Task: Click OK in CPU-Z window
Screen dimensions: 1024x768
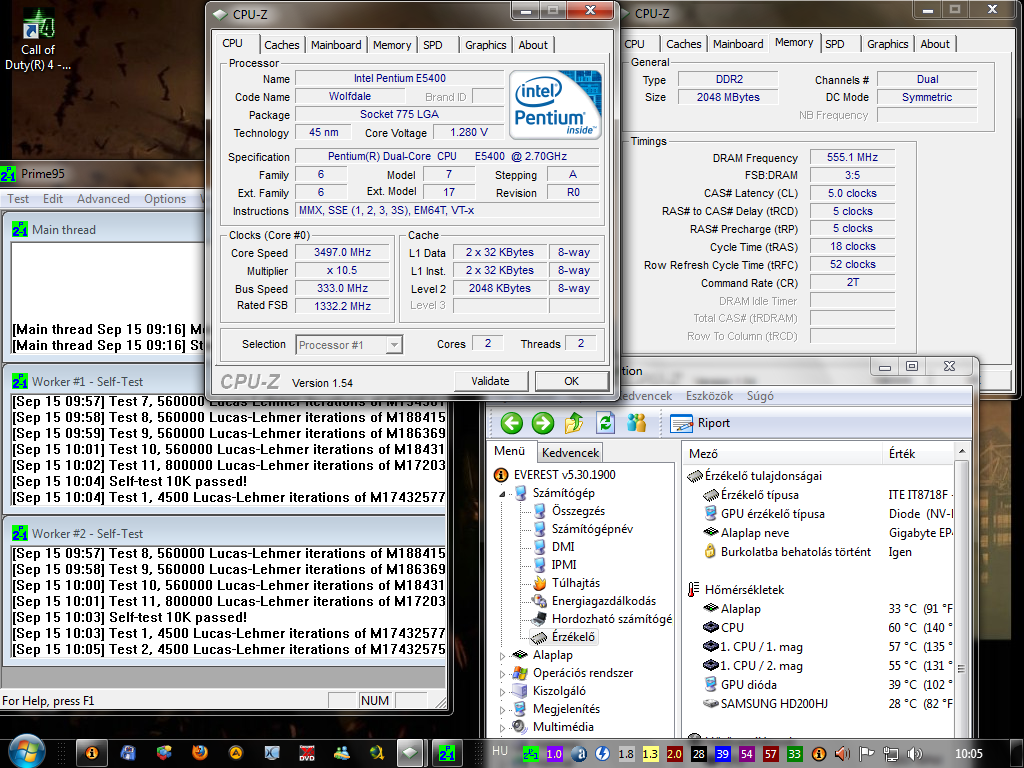Action: tap(571, 381)
